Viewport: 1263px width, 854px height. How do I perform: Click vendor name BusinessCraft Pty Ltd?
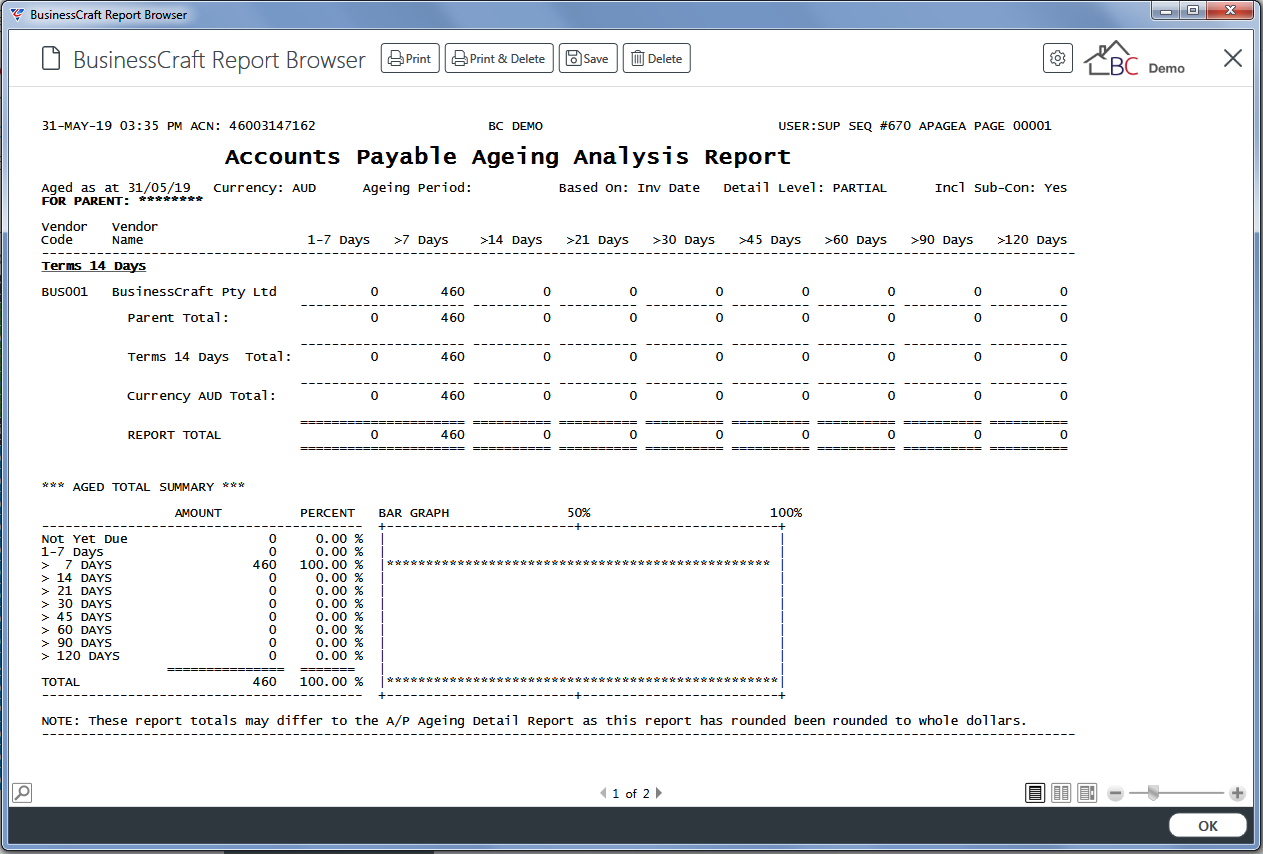click(x=194, y=292)
